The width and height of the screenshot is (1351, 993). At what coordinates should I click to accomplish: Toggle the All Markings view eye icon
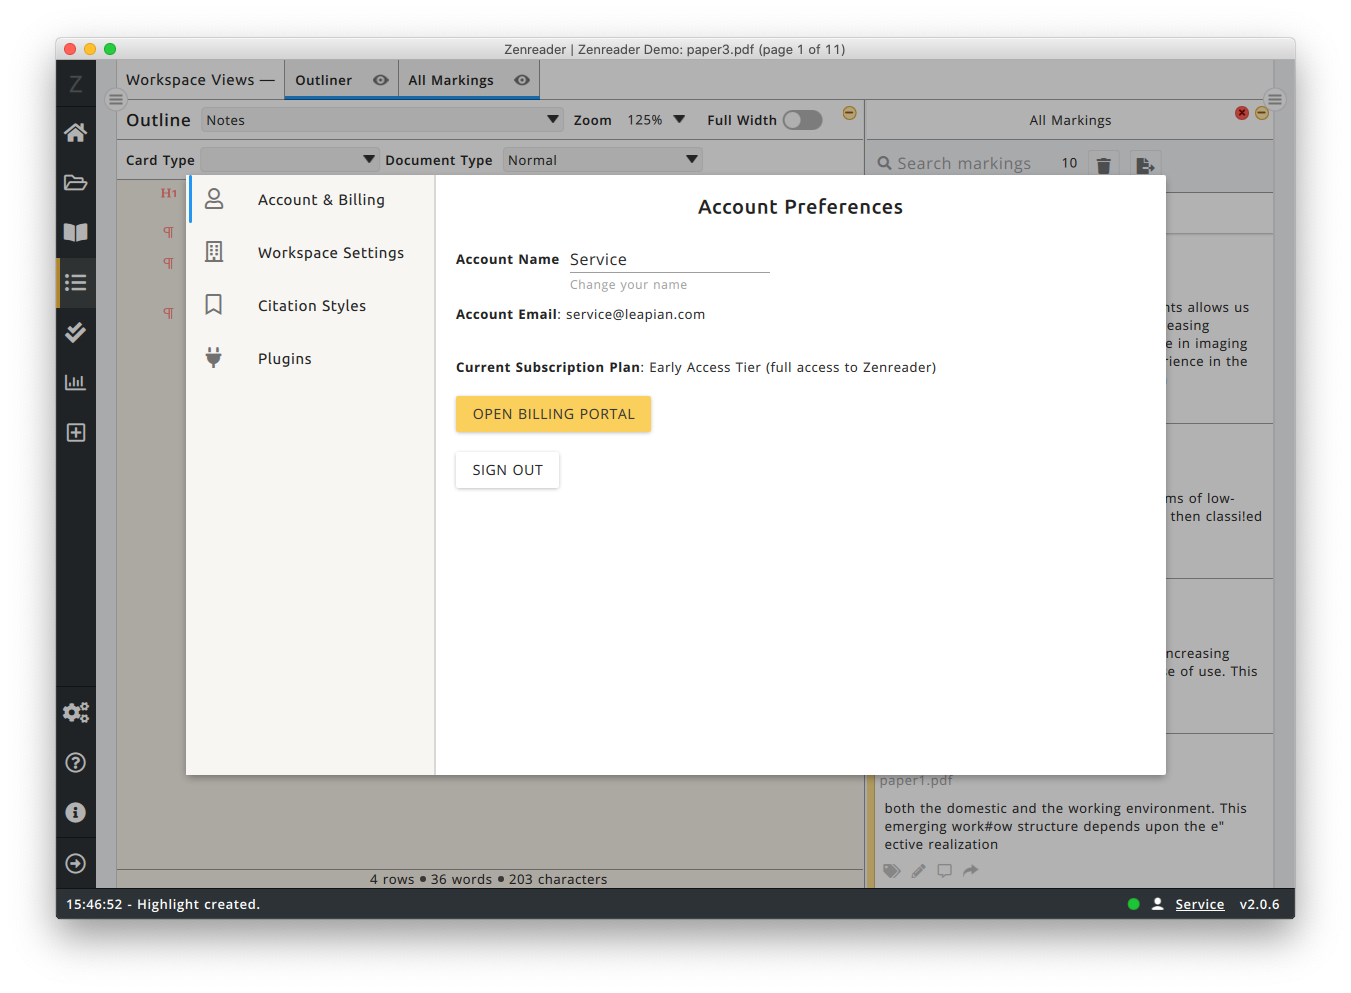(x=522, y=80)
